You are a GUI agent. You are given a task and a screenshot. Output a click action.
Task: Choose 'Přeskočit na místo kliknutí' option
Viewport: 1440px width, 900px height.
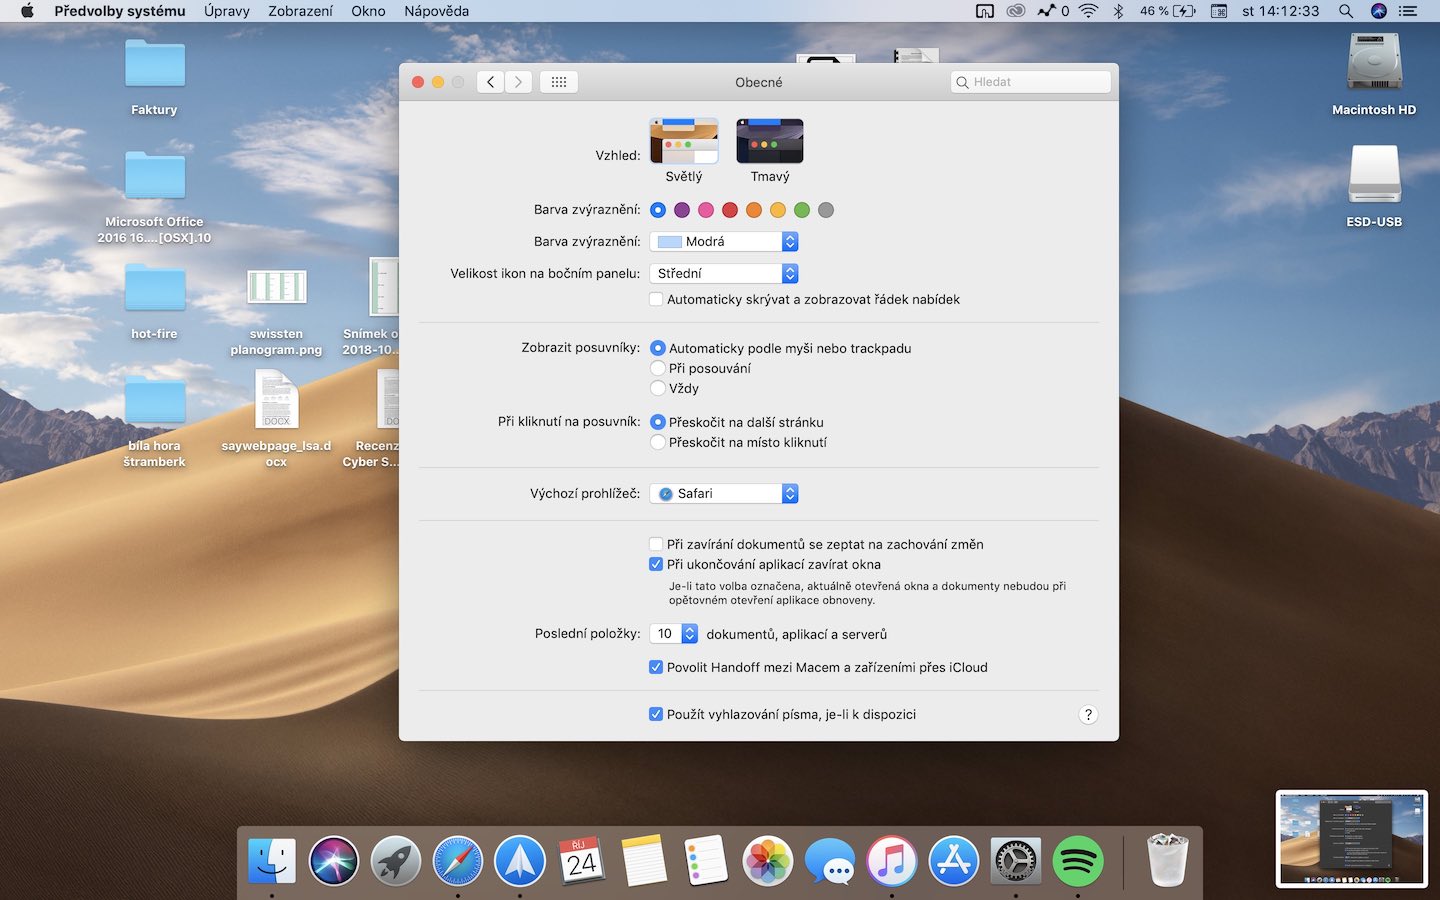tap(658, 442)
